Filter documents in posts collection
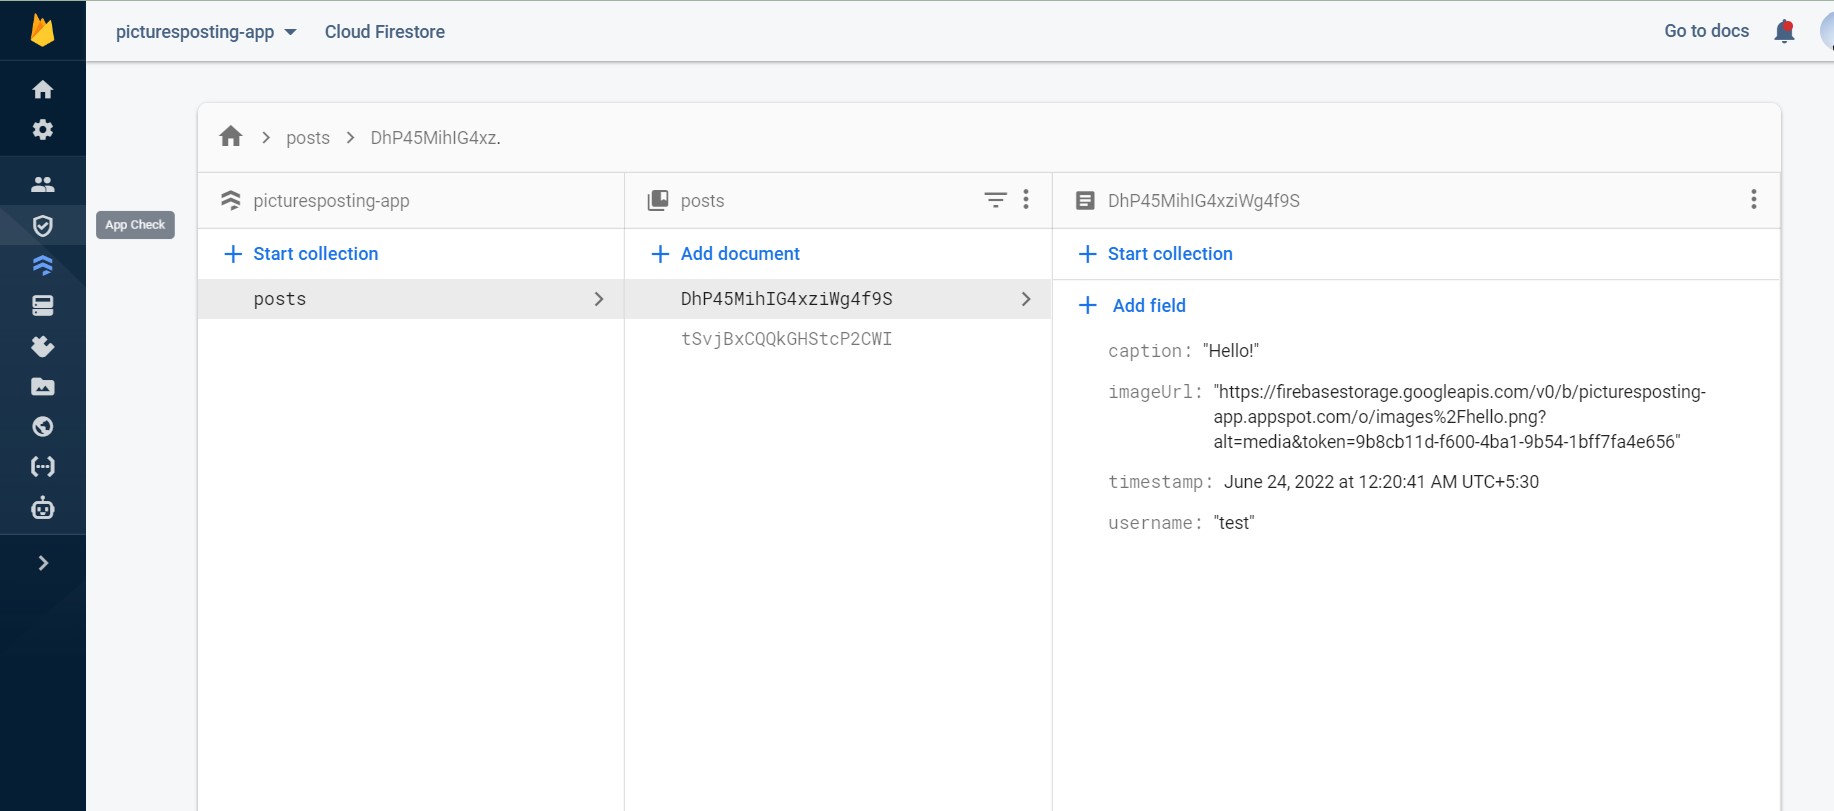The width and height of the screenshot is (1834, 811). pos(995,200)
